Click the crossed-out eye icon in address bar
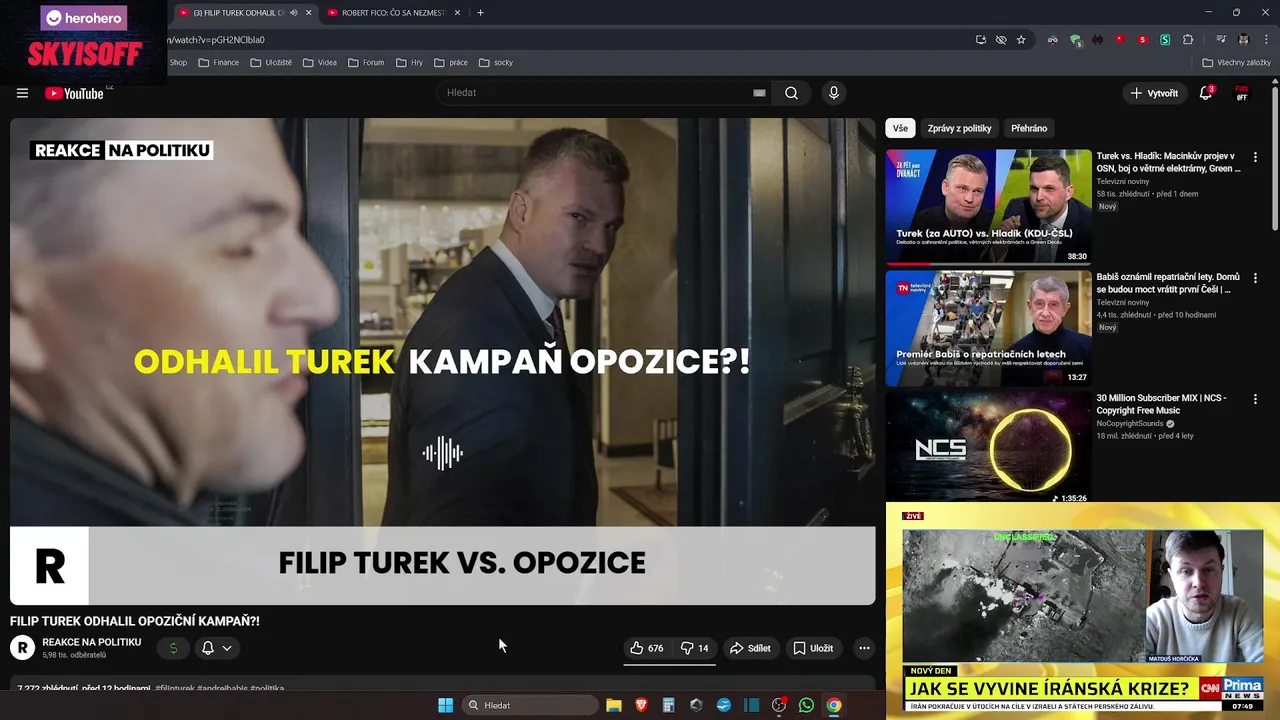Image resolution: width=1280 pixels, height=720 pixels. pyautogui.click(x=1001, y=40)
